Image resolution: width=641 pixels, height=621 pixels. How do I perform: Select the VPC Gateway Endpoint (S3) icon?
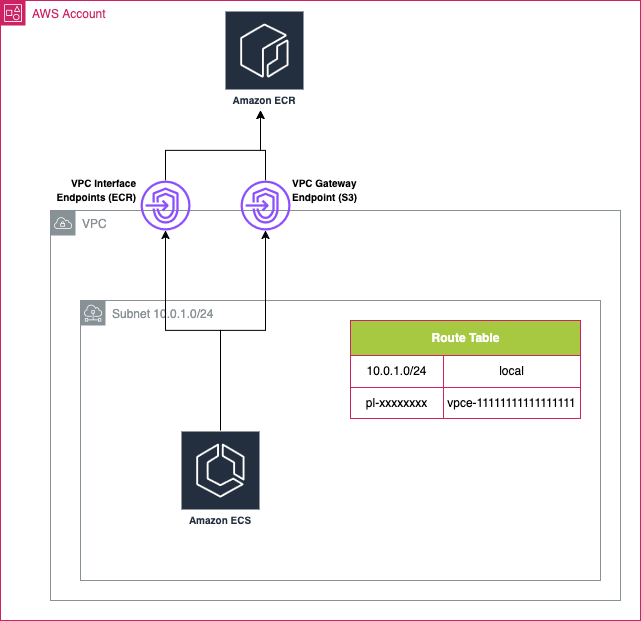coord(265,208)
